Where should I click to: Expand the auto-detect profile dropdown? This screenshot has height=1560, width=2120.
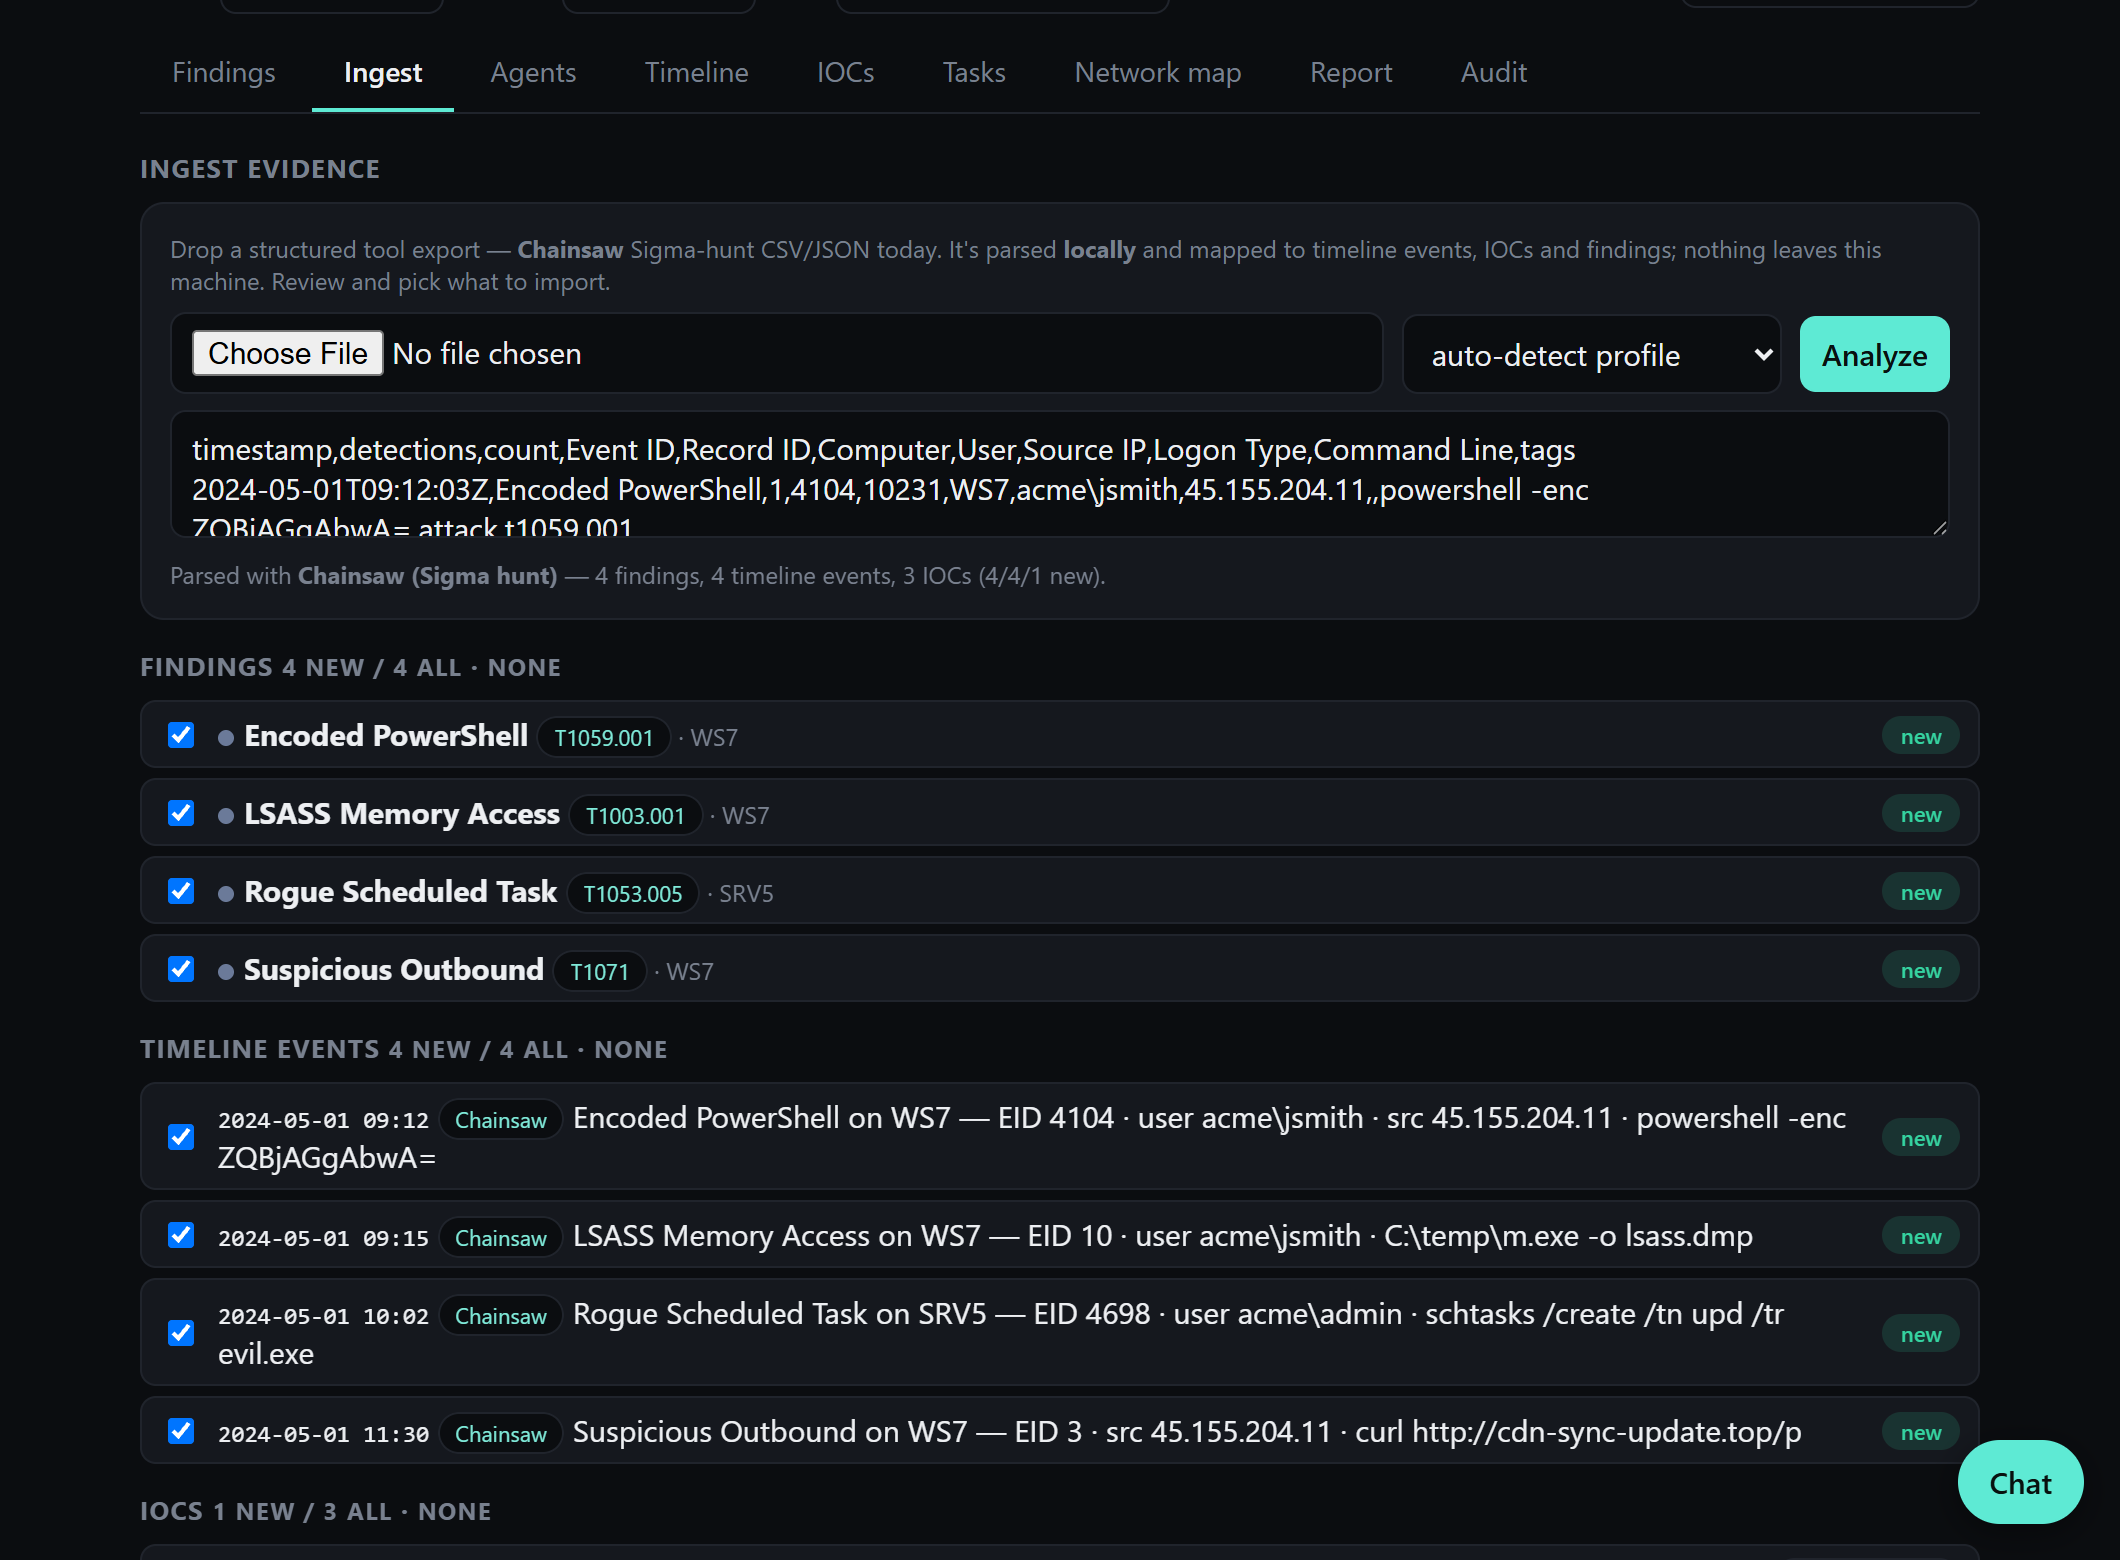tap(1591, 355)
